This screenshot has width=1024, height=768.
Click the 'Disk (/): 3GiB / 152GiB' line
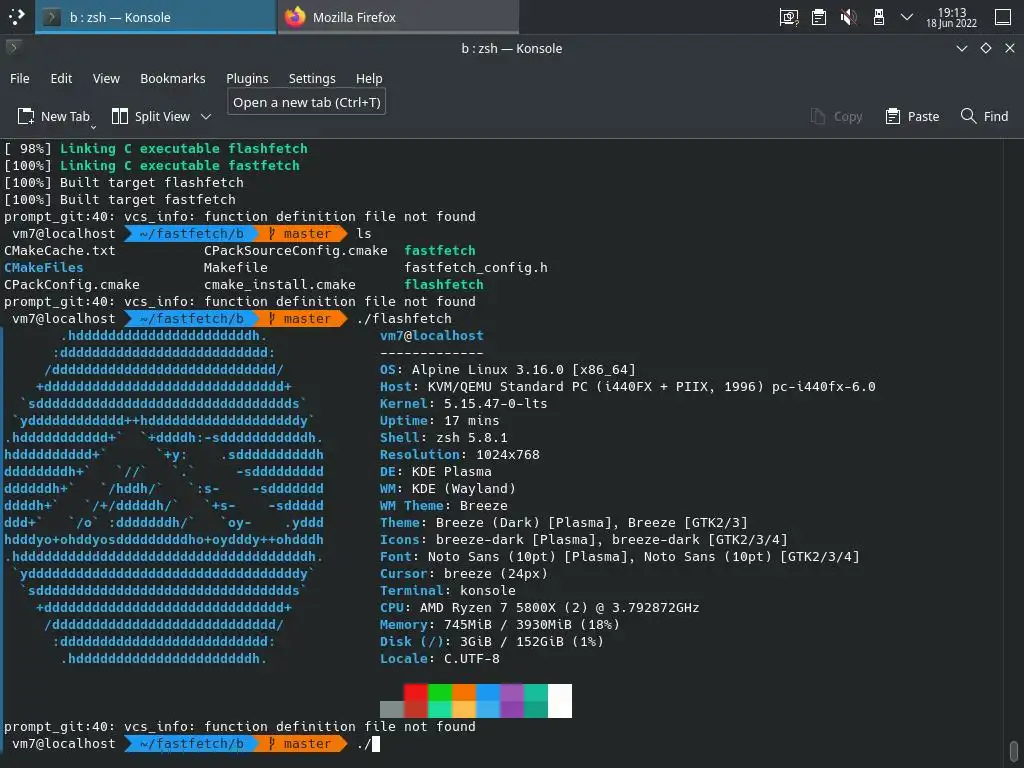(x=492, y=641)
